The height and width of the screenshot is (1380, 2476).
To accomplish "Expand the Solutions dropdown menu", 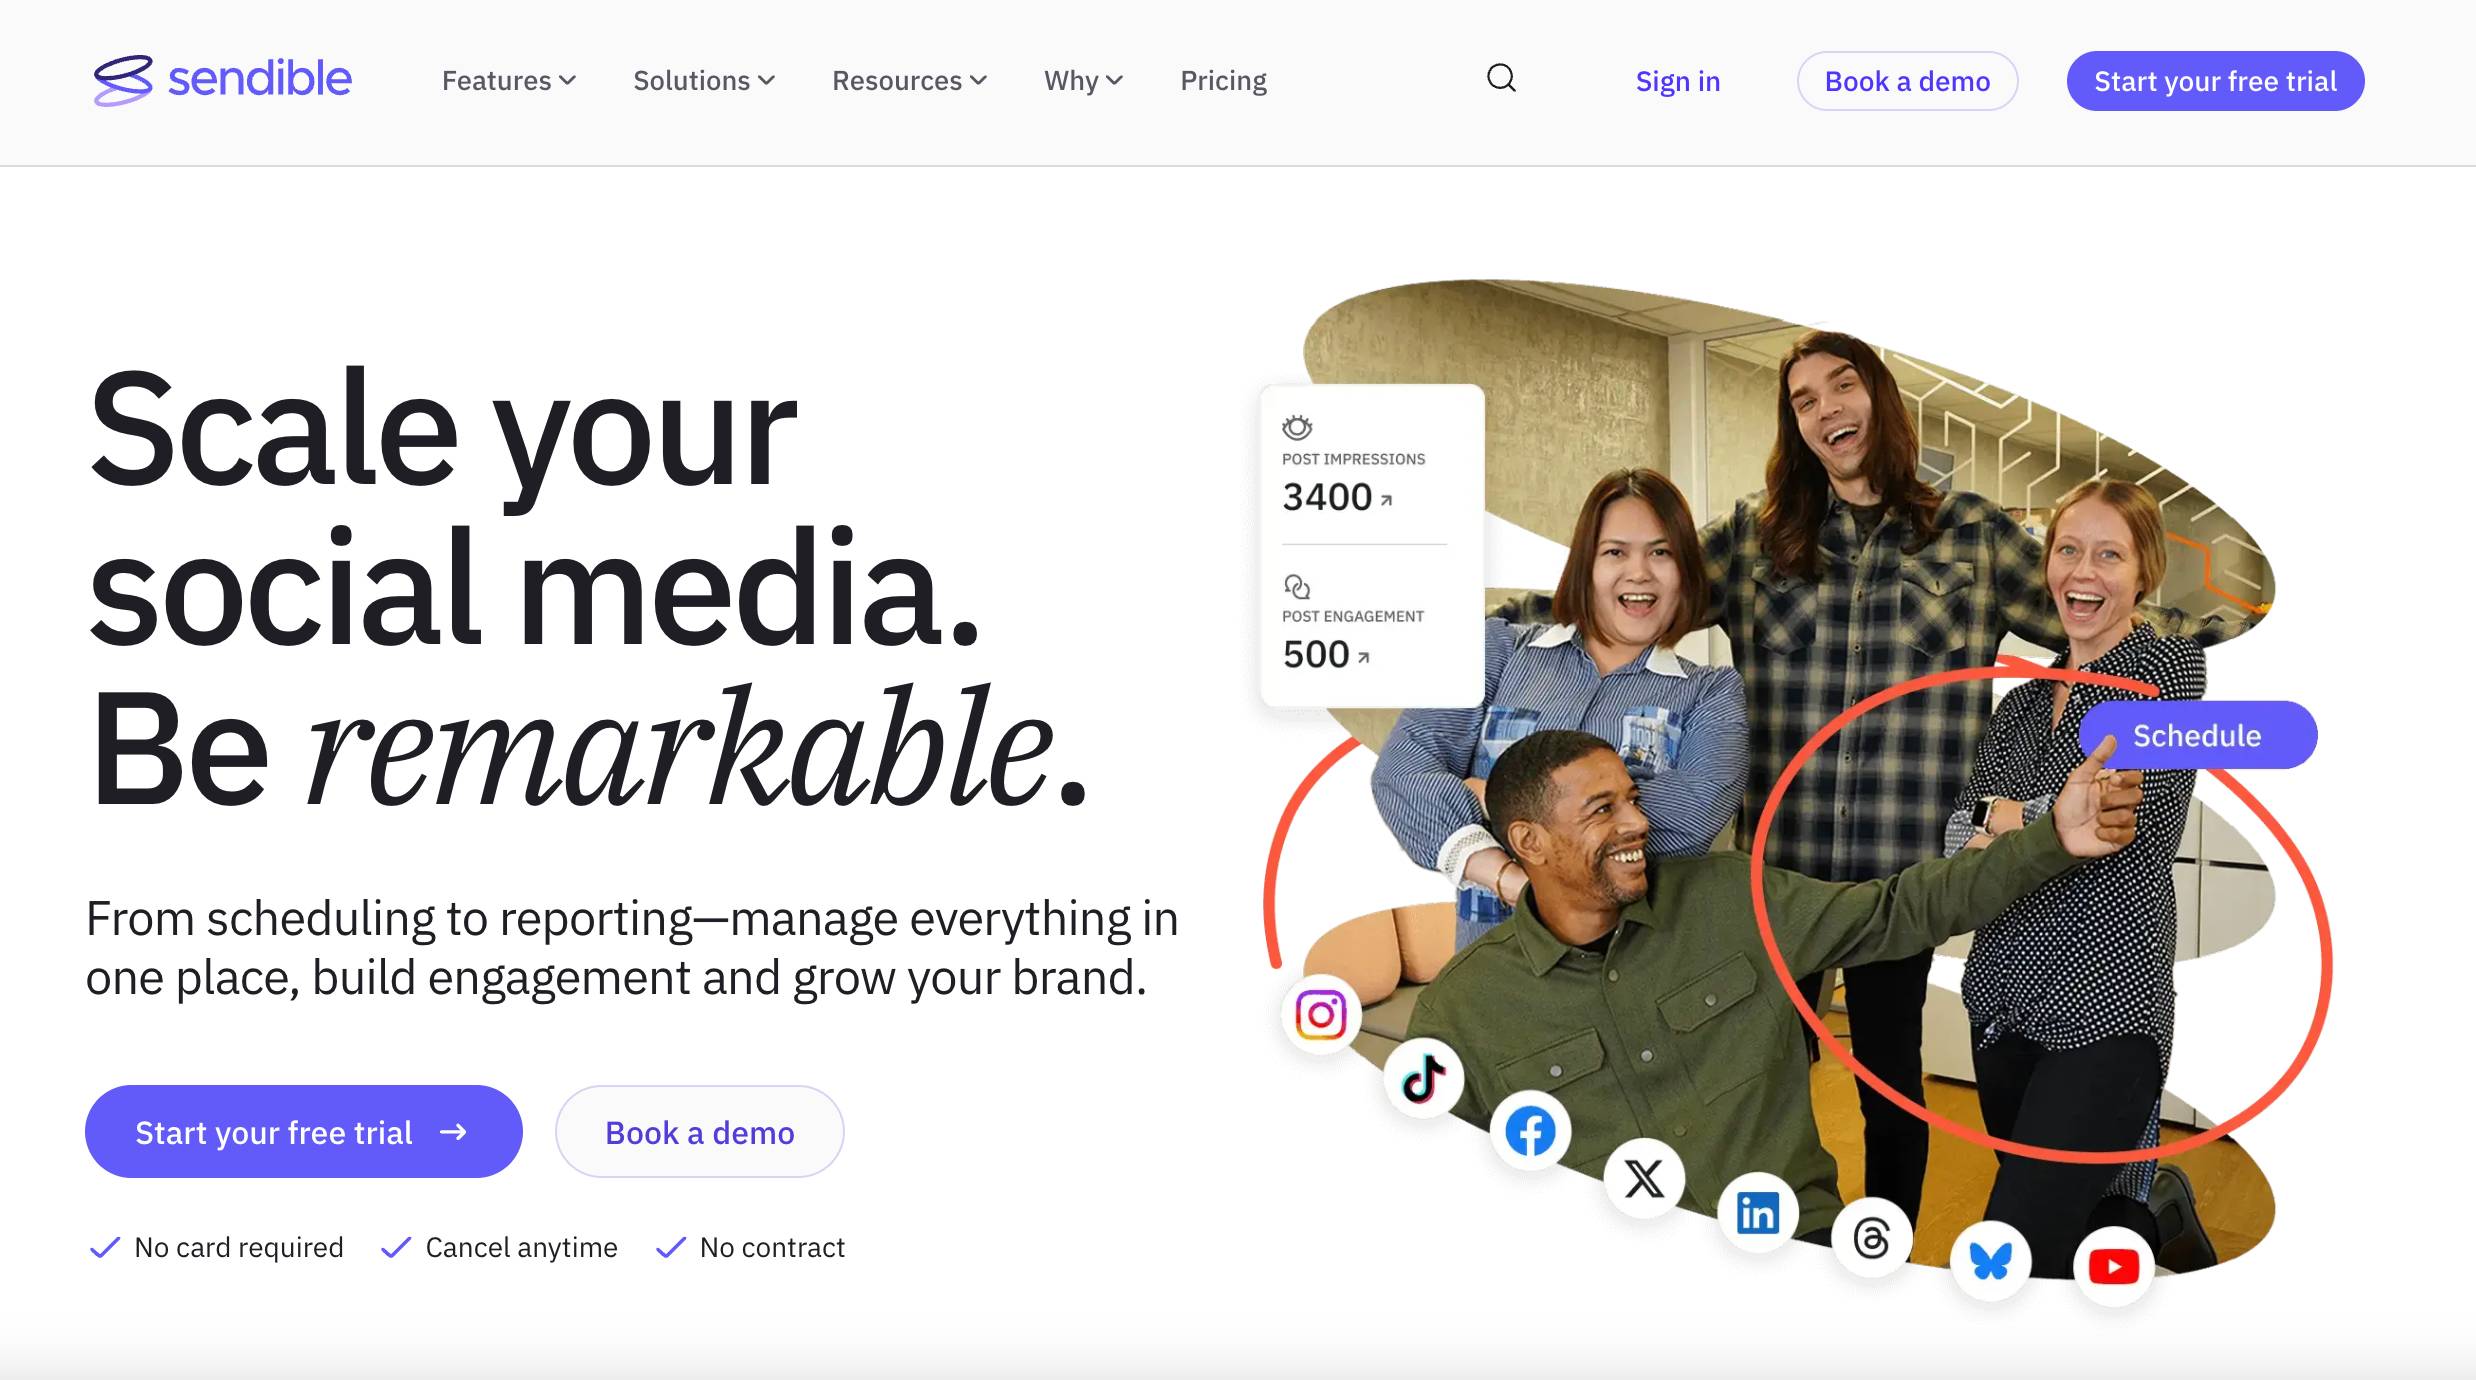I will tap(704, 80).
